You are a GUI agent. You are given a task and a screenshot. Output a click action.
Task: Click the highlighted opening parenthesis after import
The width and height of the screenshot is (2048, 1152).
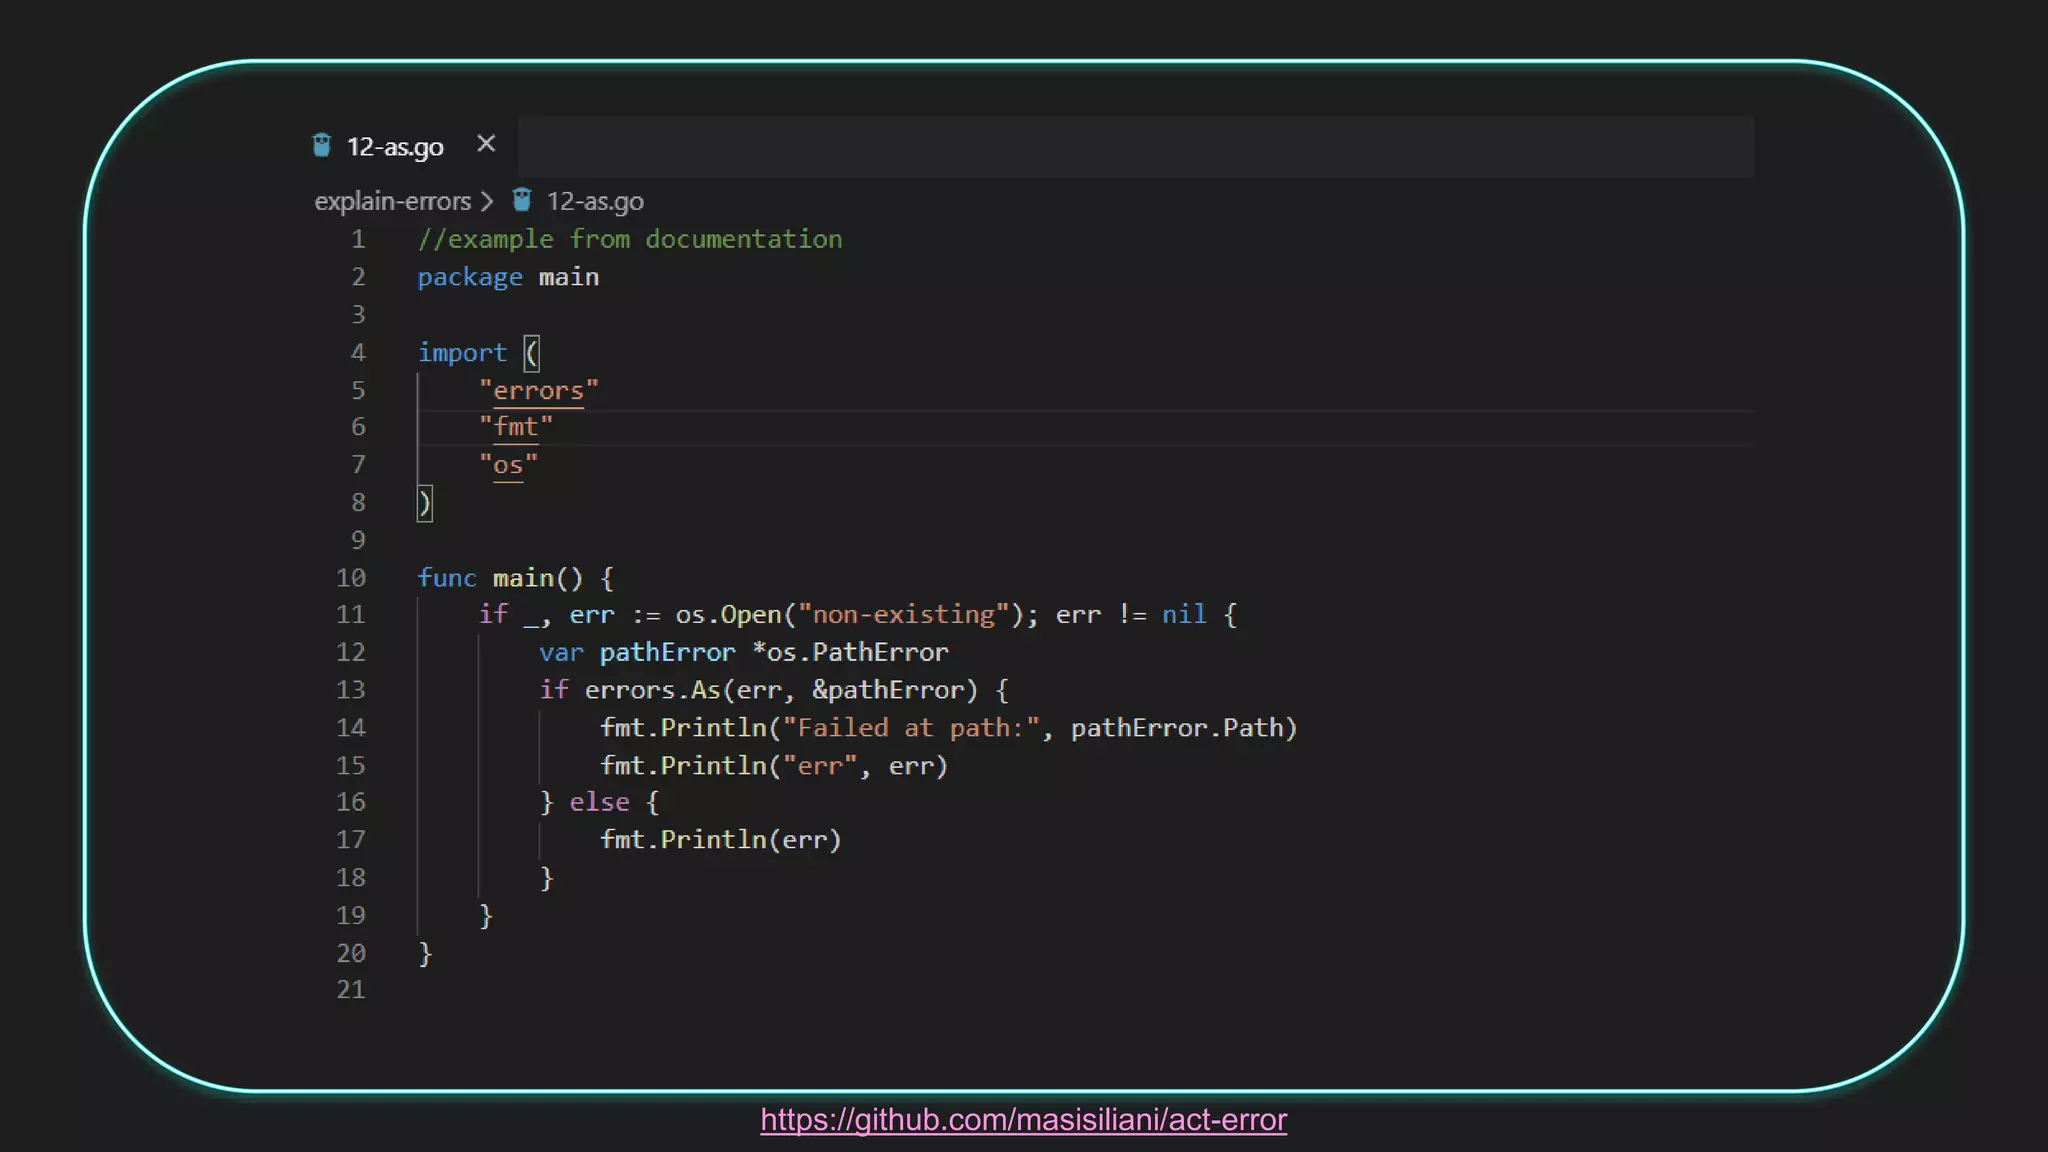[532, 353]
